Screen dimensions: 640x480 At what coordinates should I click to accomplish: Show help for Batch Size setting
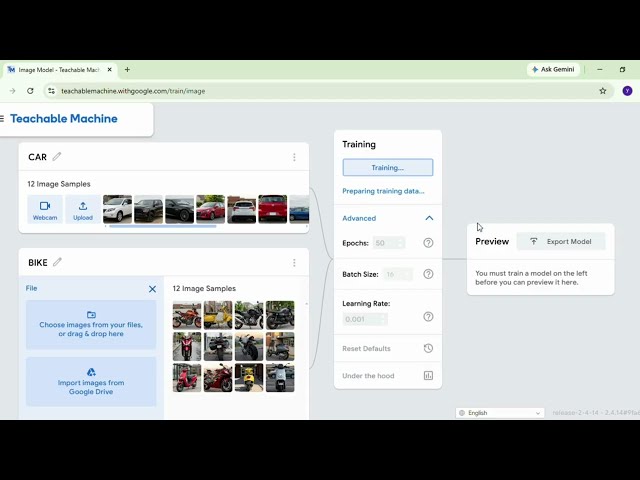428,274
